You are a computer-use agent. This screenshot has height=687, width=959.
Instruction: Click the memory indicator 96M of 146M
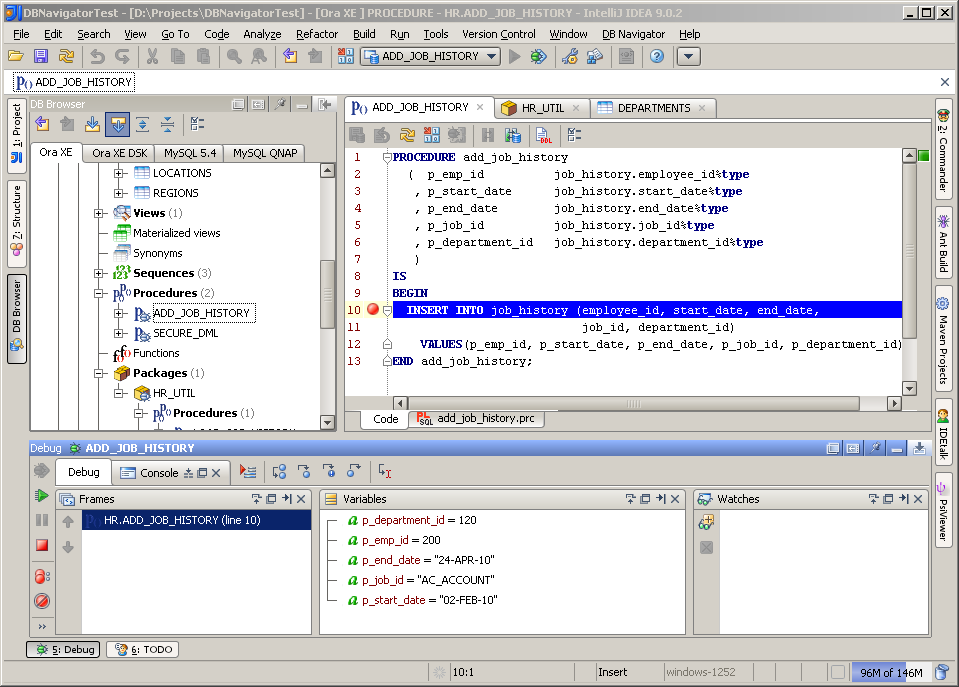[890, 672]
